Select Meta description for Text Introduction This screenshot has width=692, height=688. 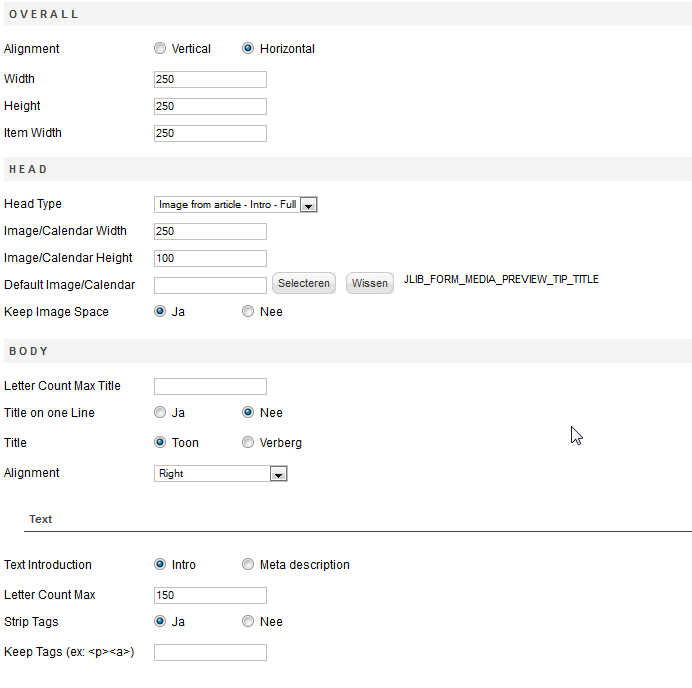248,565
